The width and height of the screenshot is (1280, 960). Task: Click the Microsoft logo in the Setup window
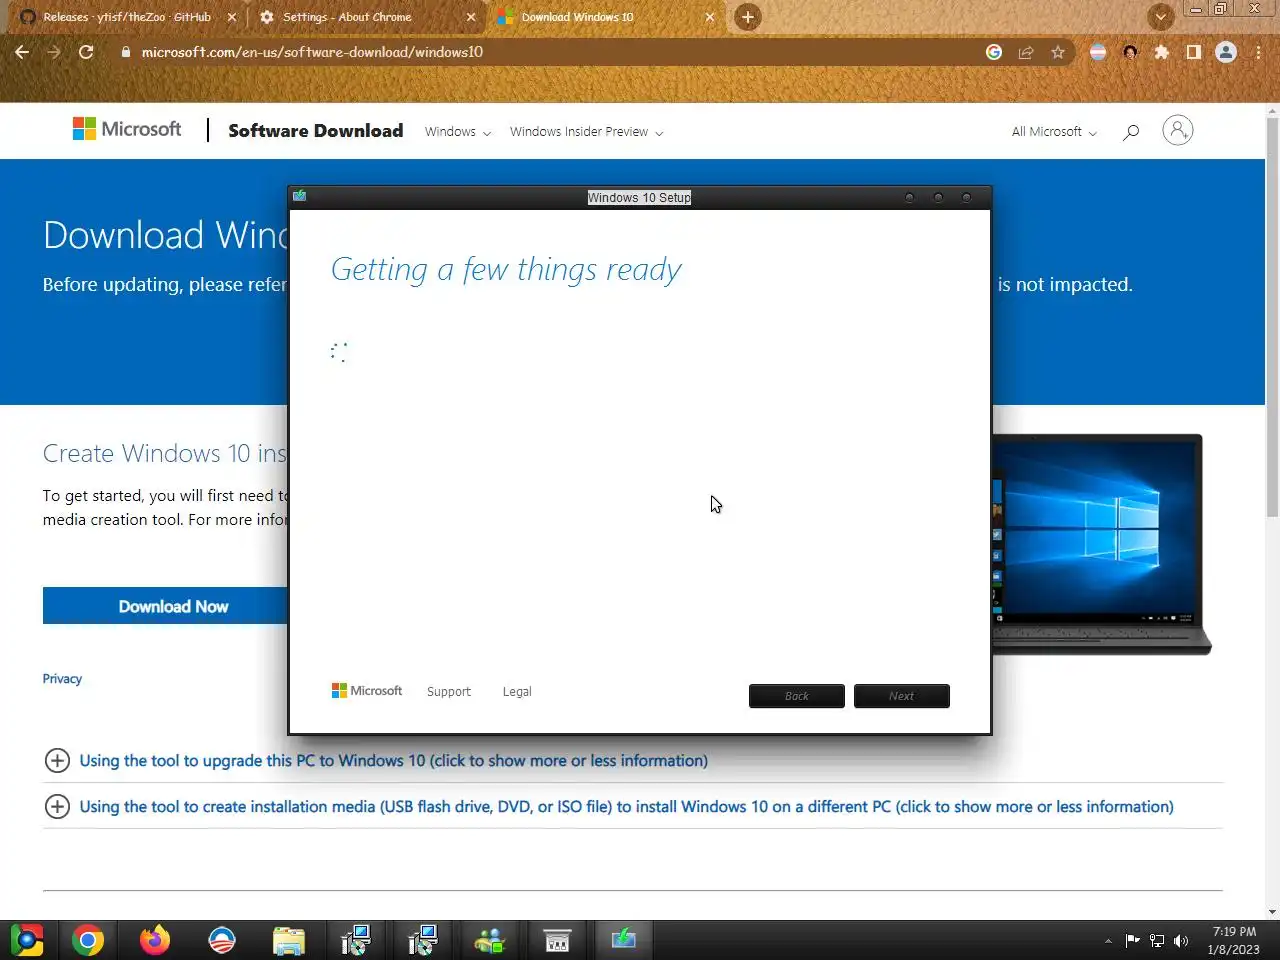(x=367, y=691)
